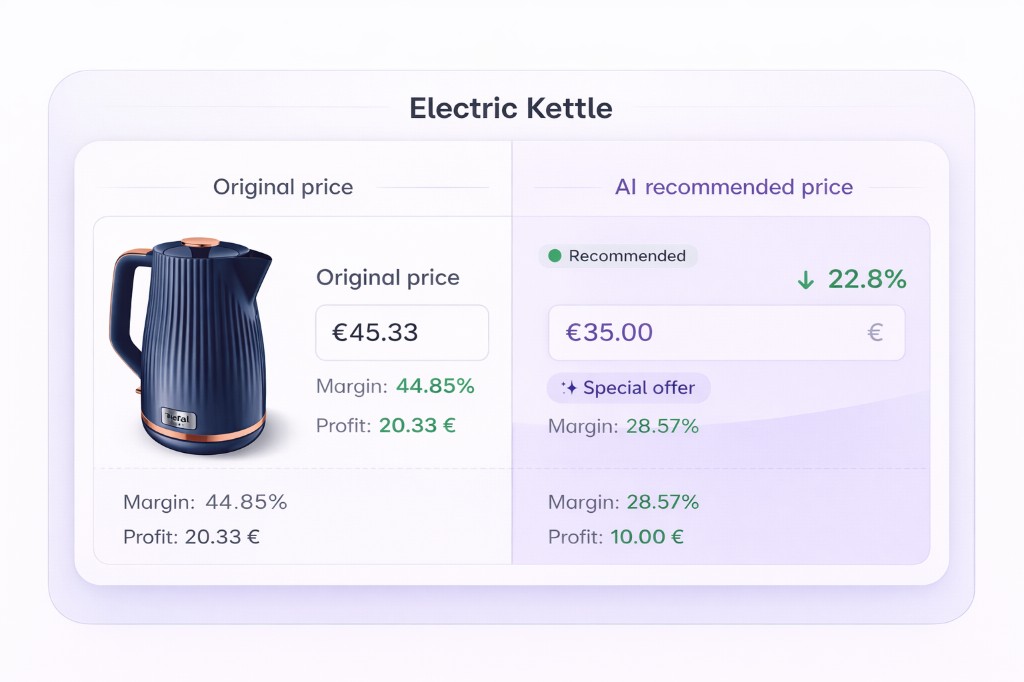Click the Profit 10.00 € summary value
This screenshot has height=682, width=1024.
[647, 537]
